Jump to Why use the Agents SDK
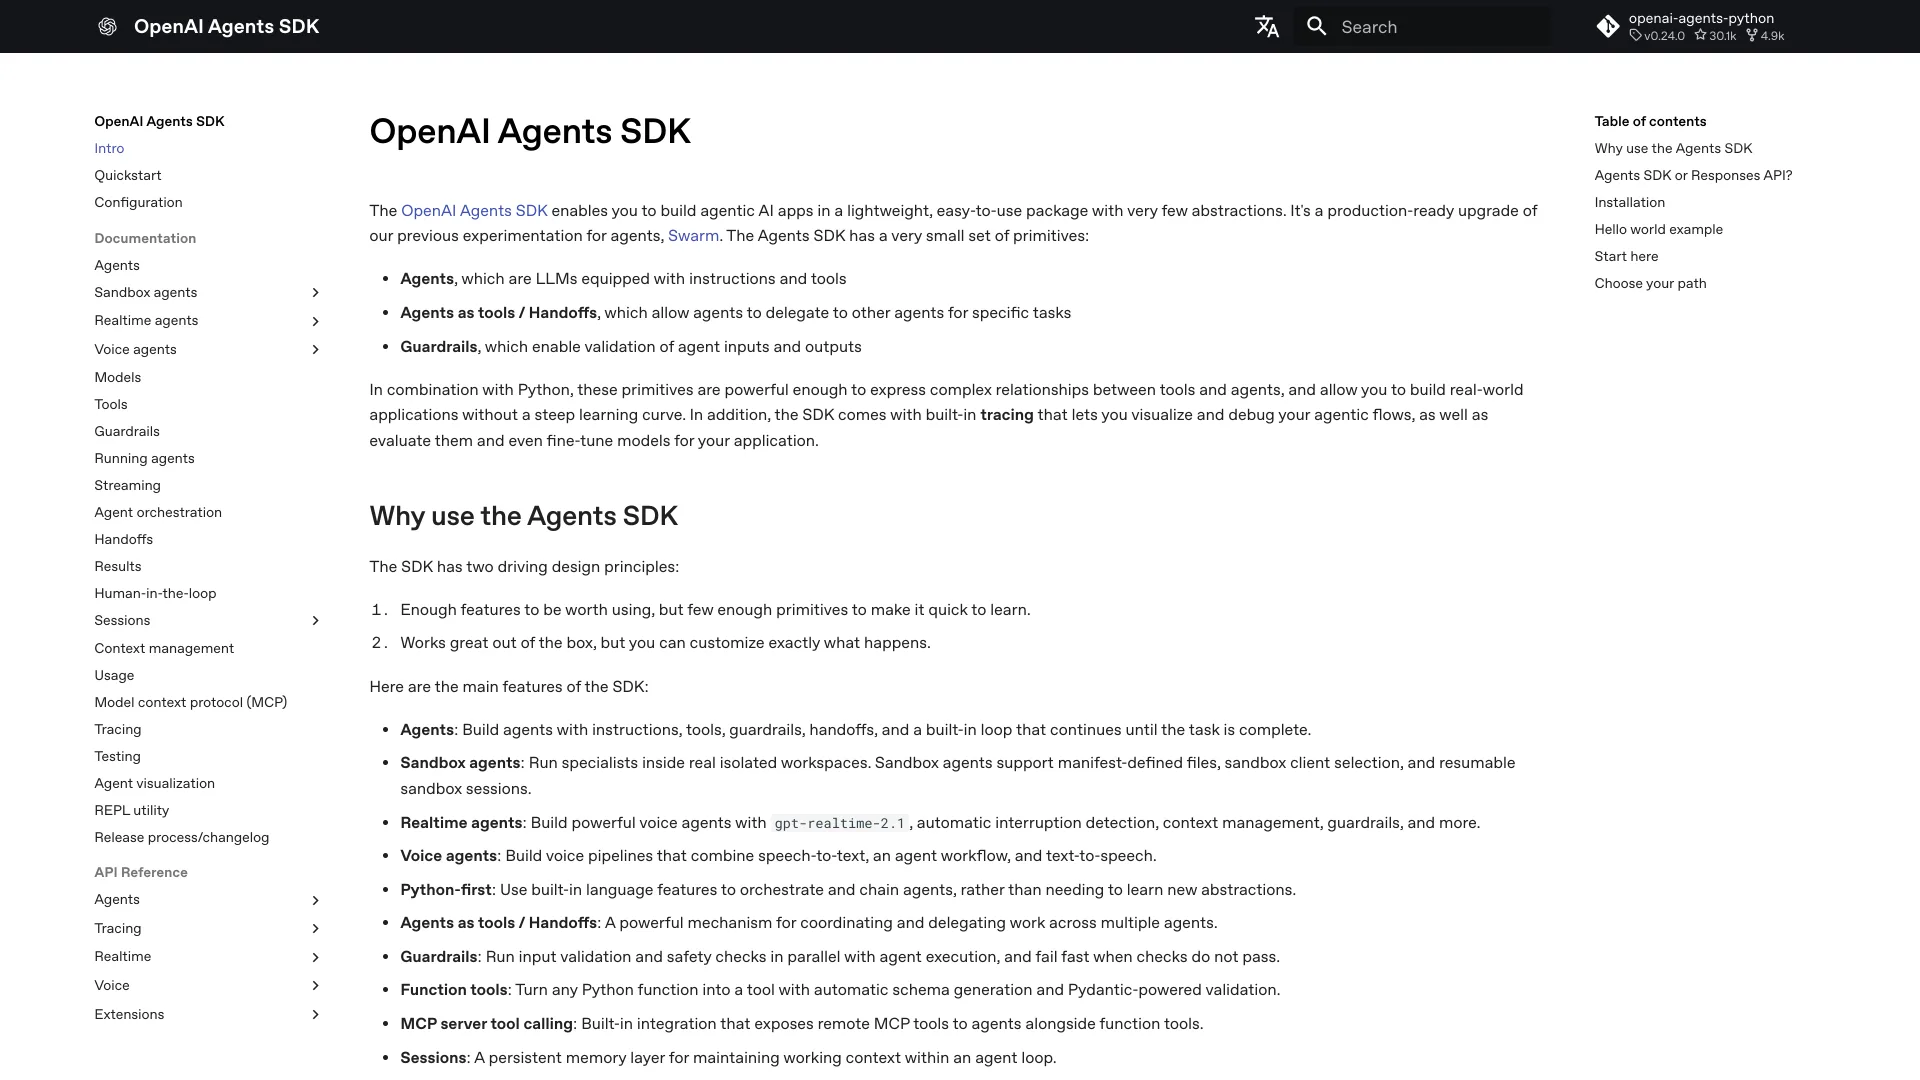 [1673, 148]
